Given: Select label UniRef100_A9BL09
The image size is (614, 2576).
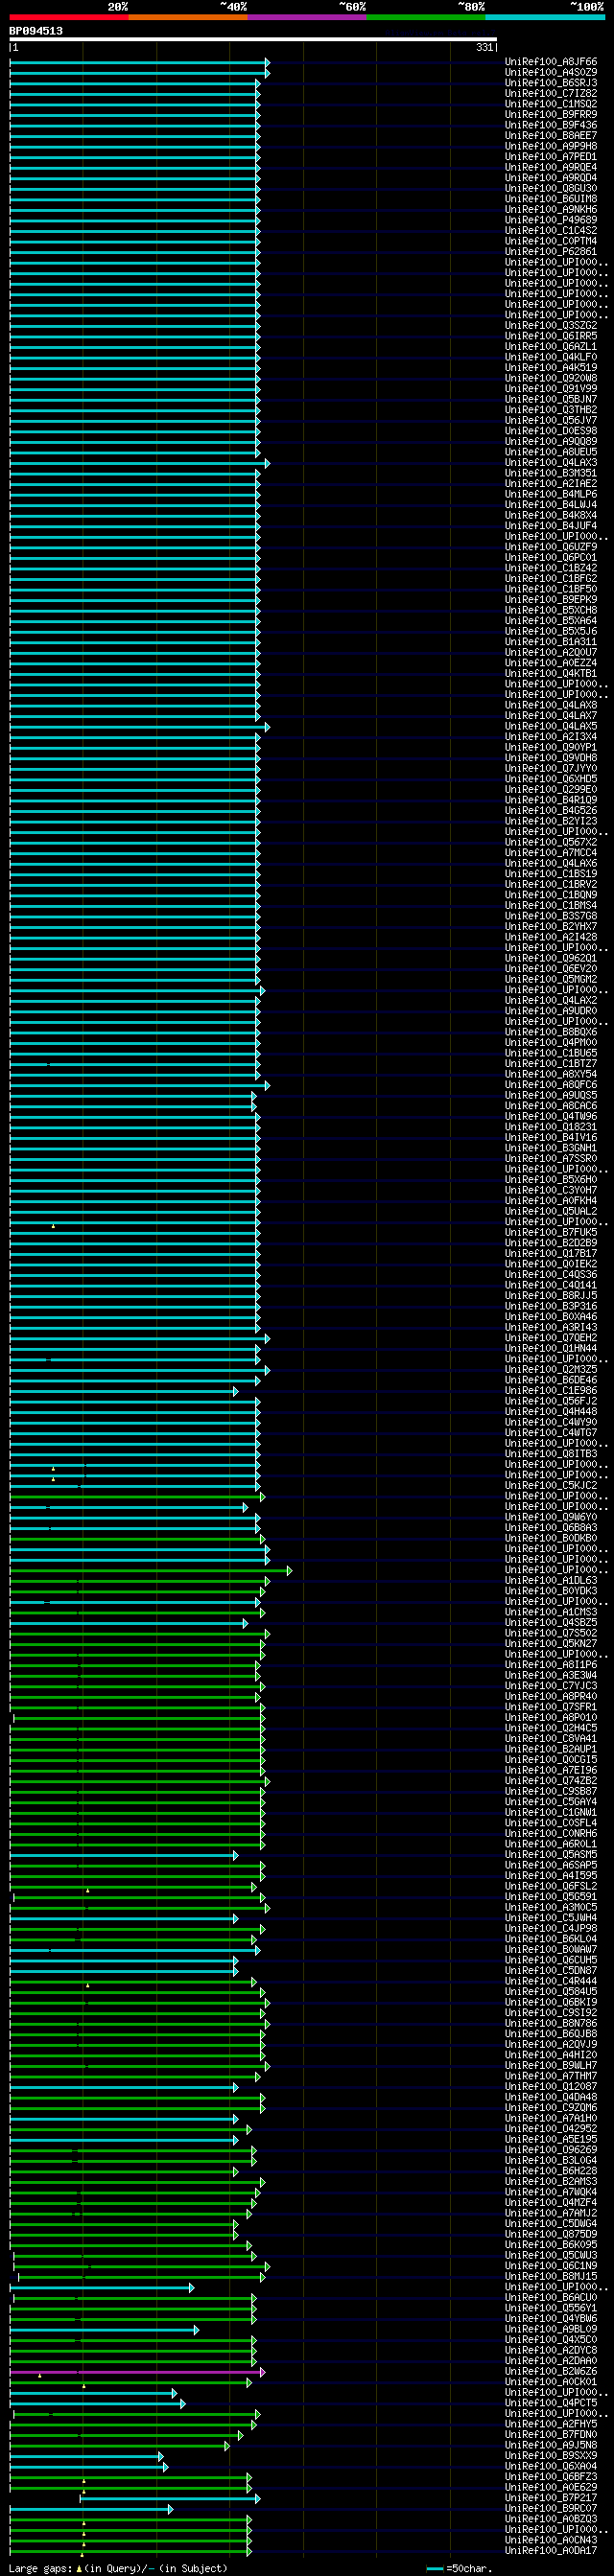Looking at the screenshot, I should point(551,2330).
